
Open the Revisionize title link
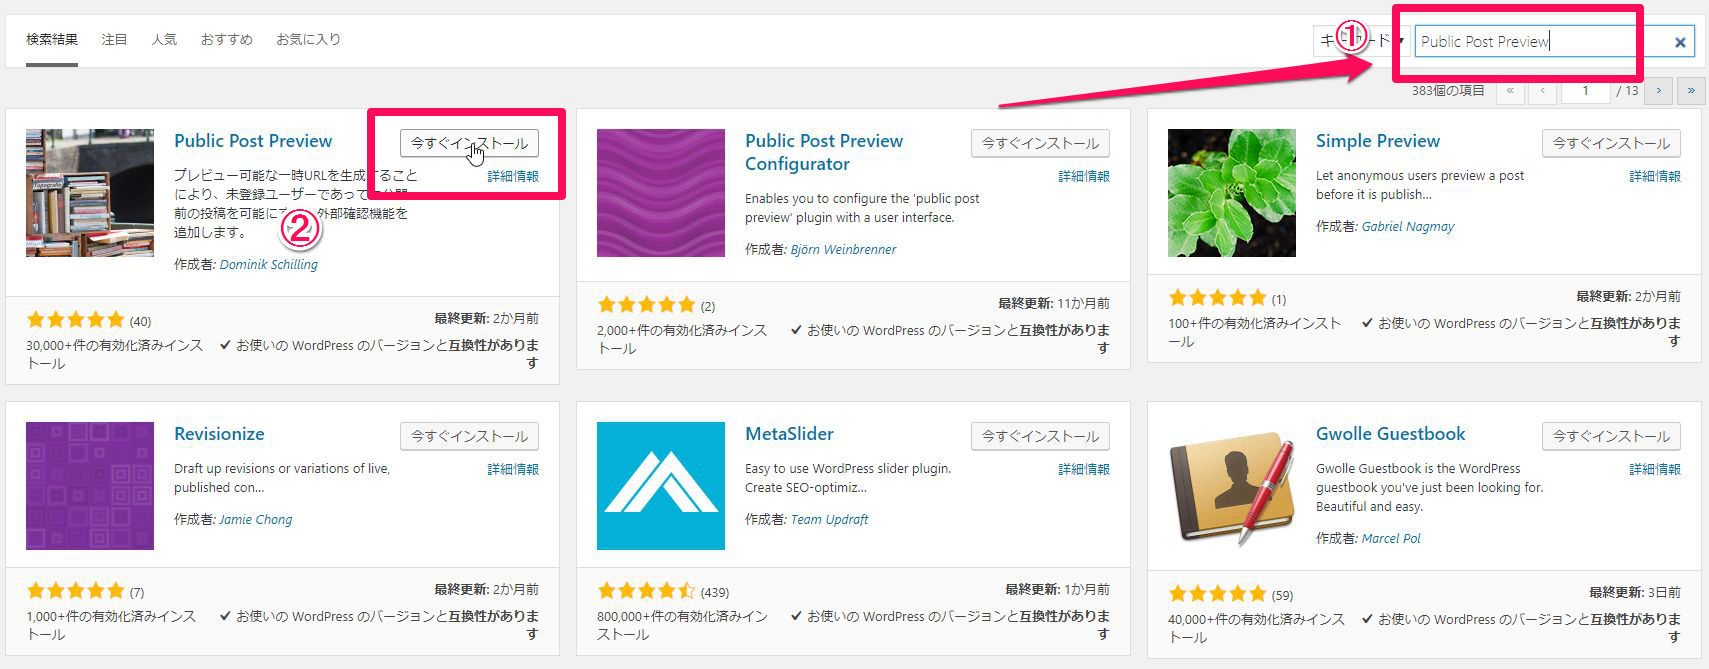[x=219, y=434]
